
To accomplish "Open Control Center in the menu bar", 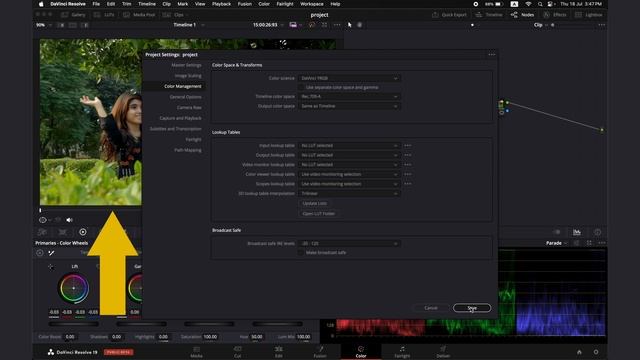I will (x=551, y=4).
